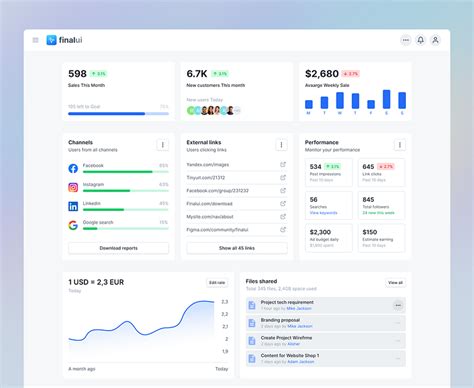Open external link icon for Mysite.com/nav/about
This screenshot has height=388, width=474.
coord(283,216)
